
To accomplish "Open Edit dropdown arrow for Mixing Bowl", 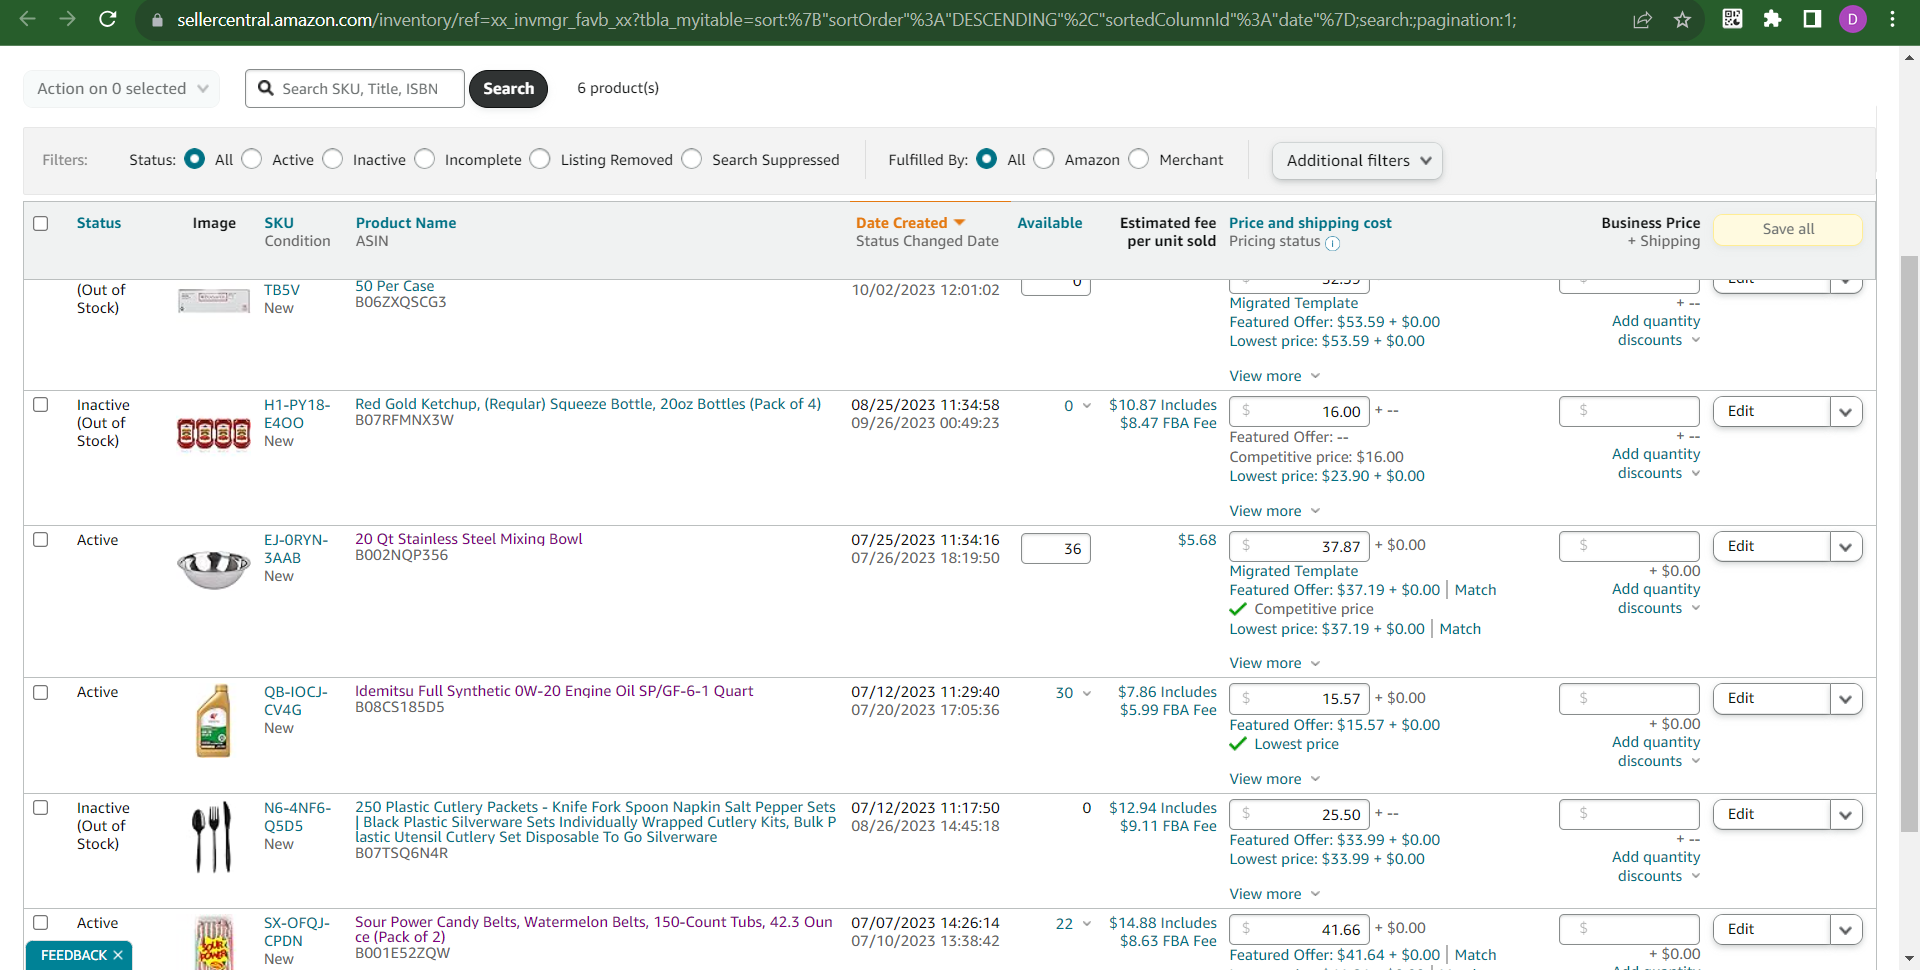I will click(x=1846, y=547).
